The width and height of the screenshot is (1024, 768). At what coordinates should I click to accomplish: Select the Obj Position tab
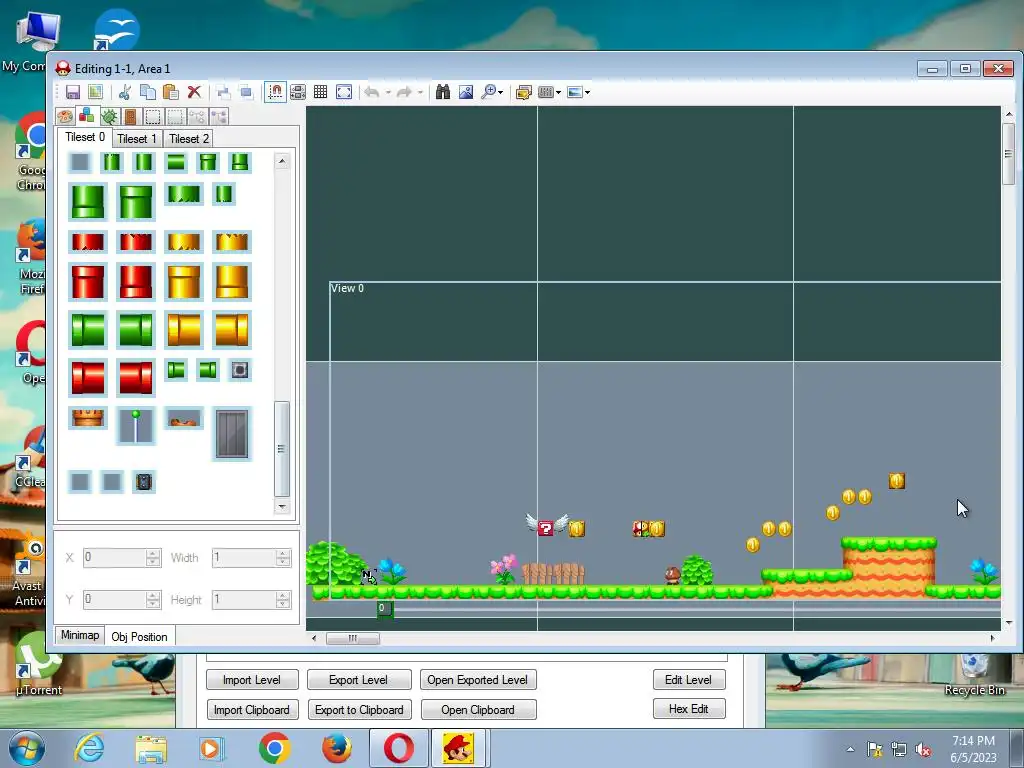tap(139, 636)
